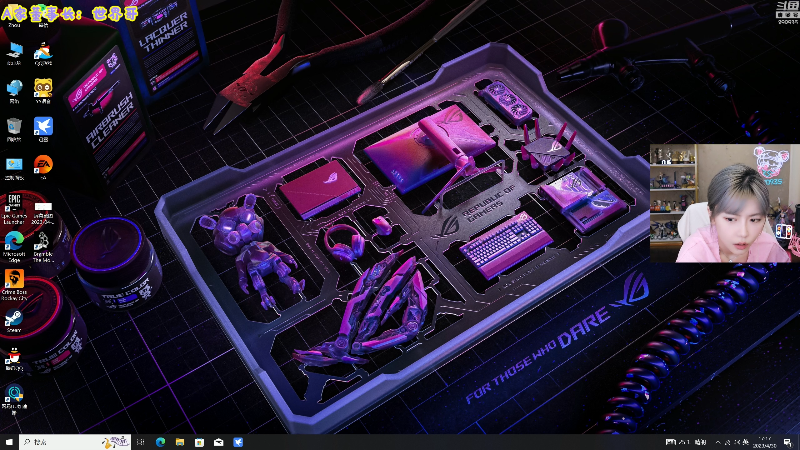Click the streamer webcam overlay
The height and width of the screenshot is (450, 800).
724,203
